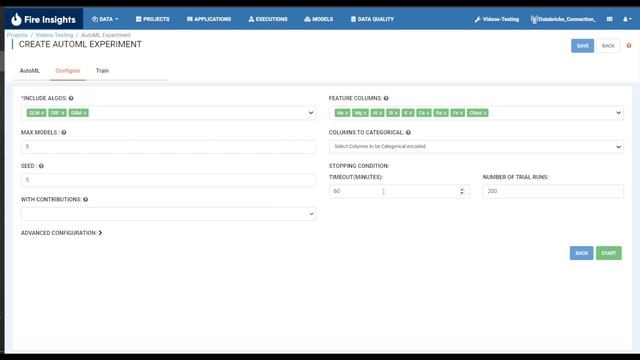Remove the GBM algorithm tag
Viewport: 640px width, 360px height.
(x=84, y=113)
